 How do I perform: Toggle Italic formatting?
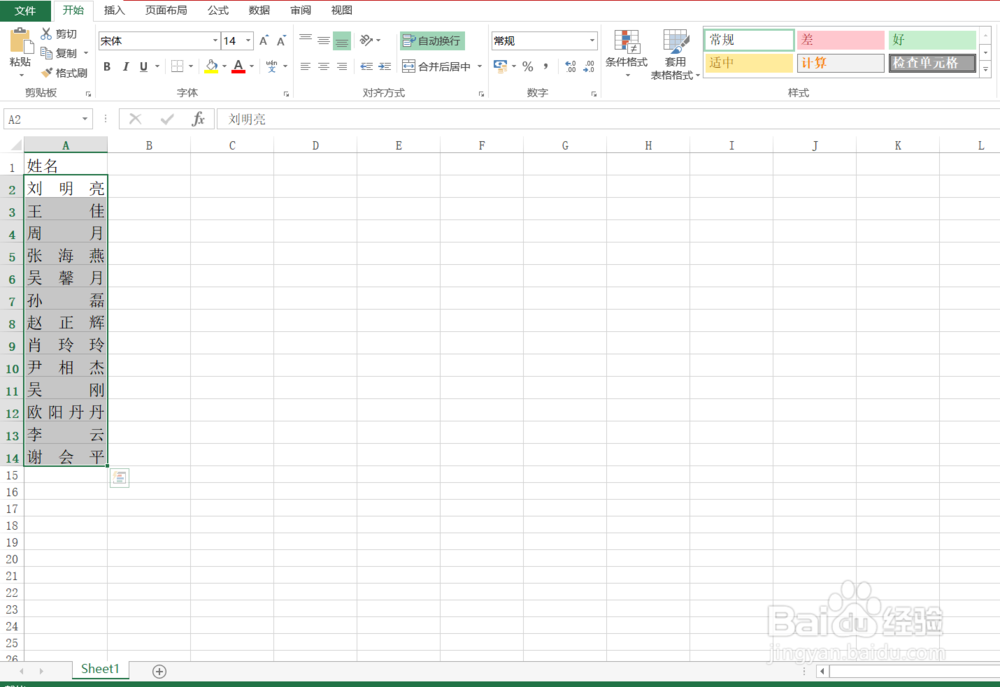126,66
